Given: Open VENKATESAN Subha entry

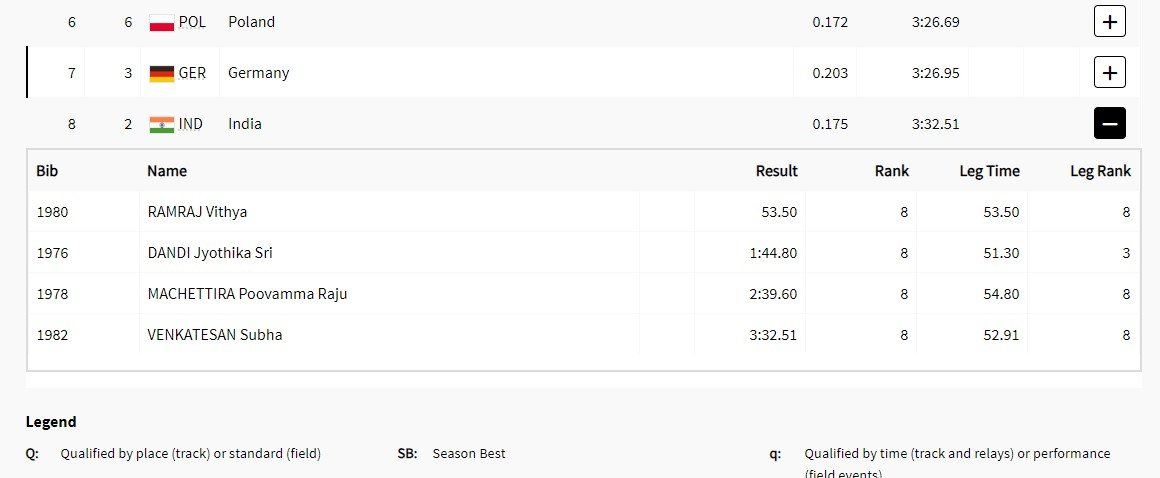Looking at the screenshot, I should click(x=215, y=334).
